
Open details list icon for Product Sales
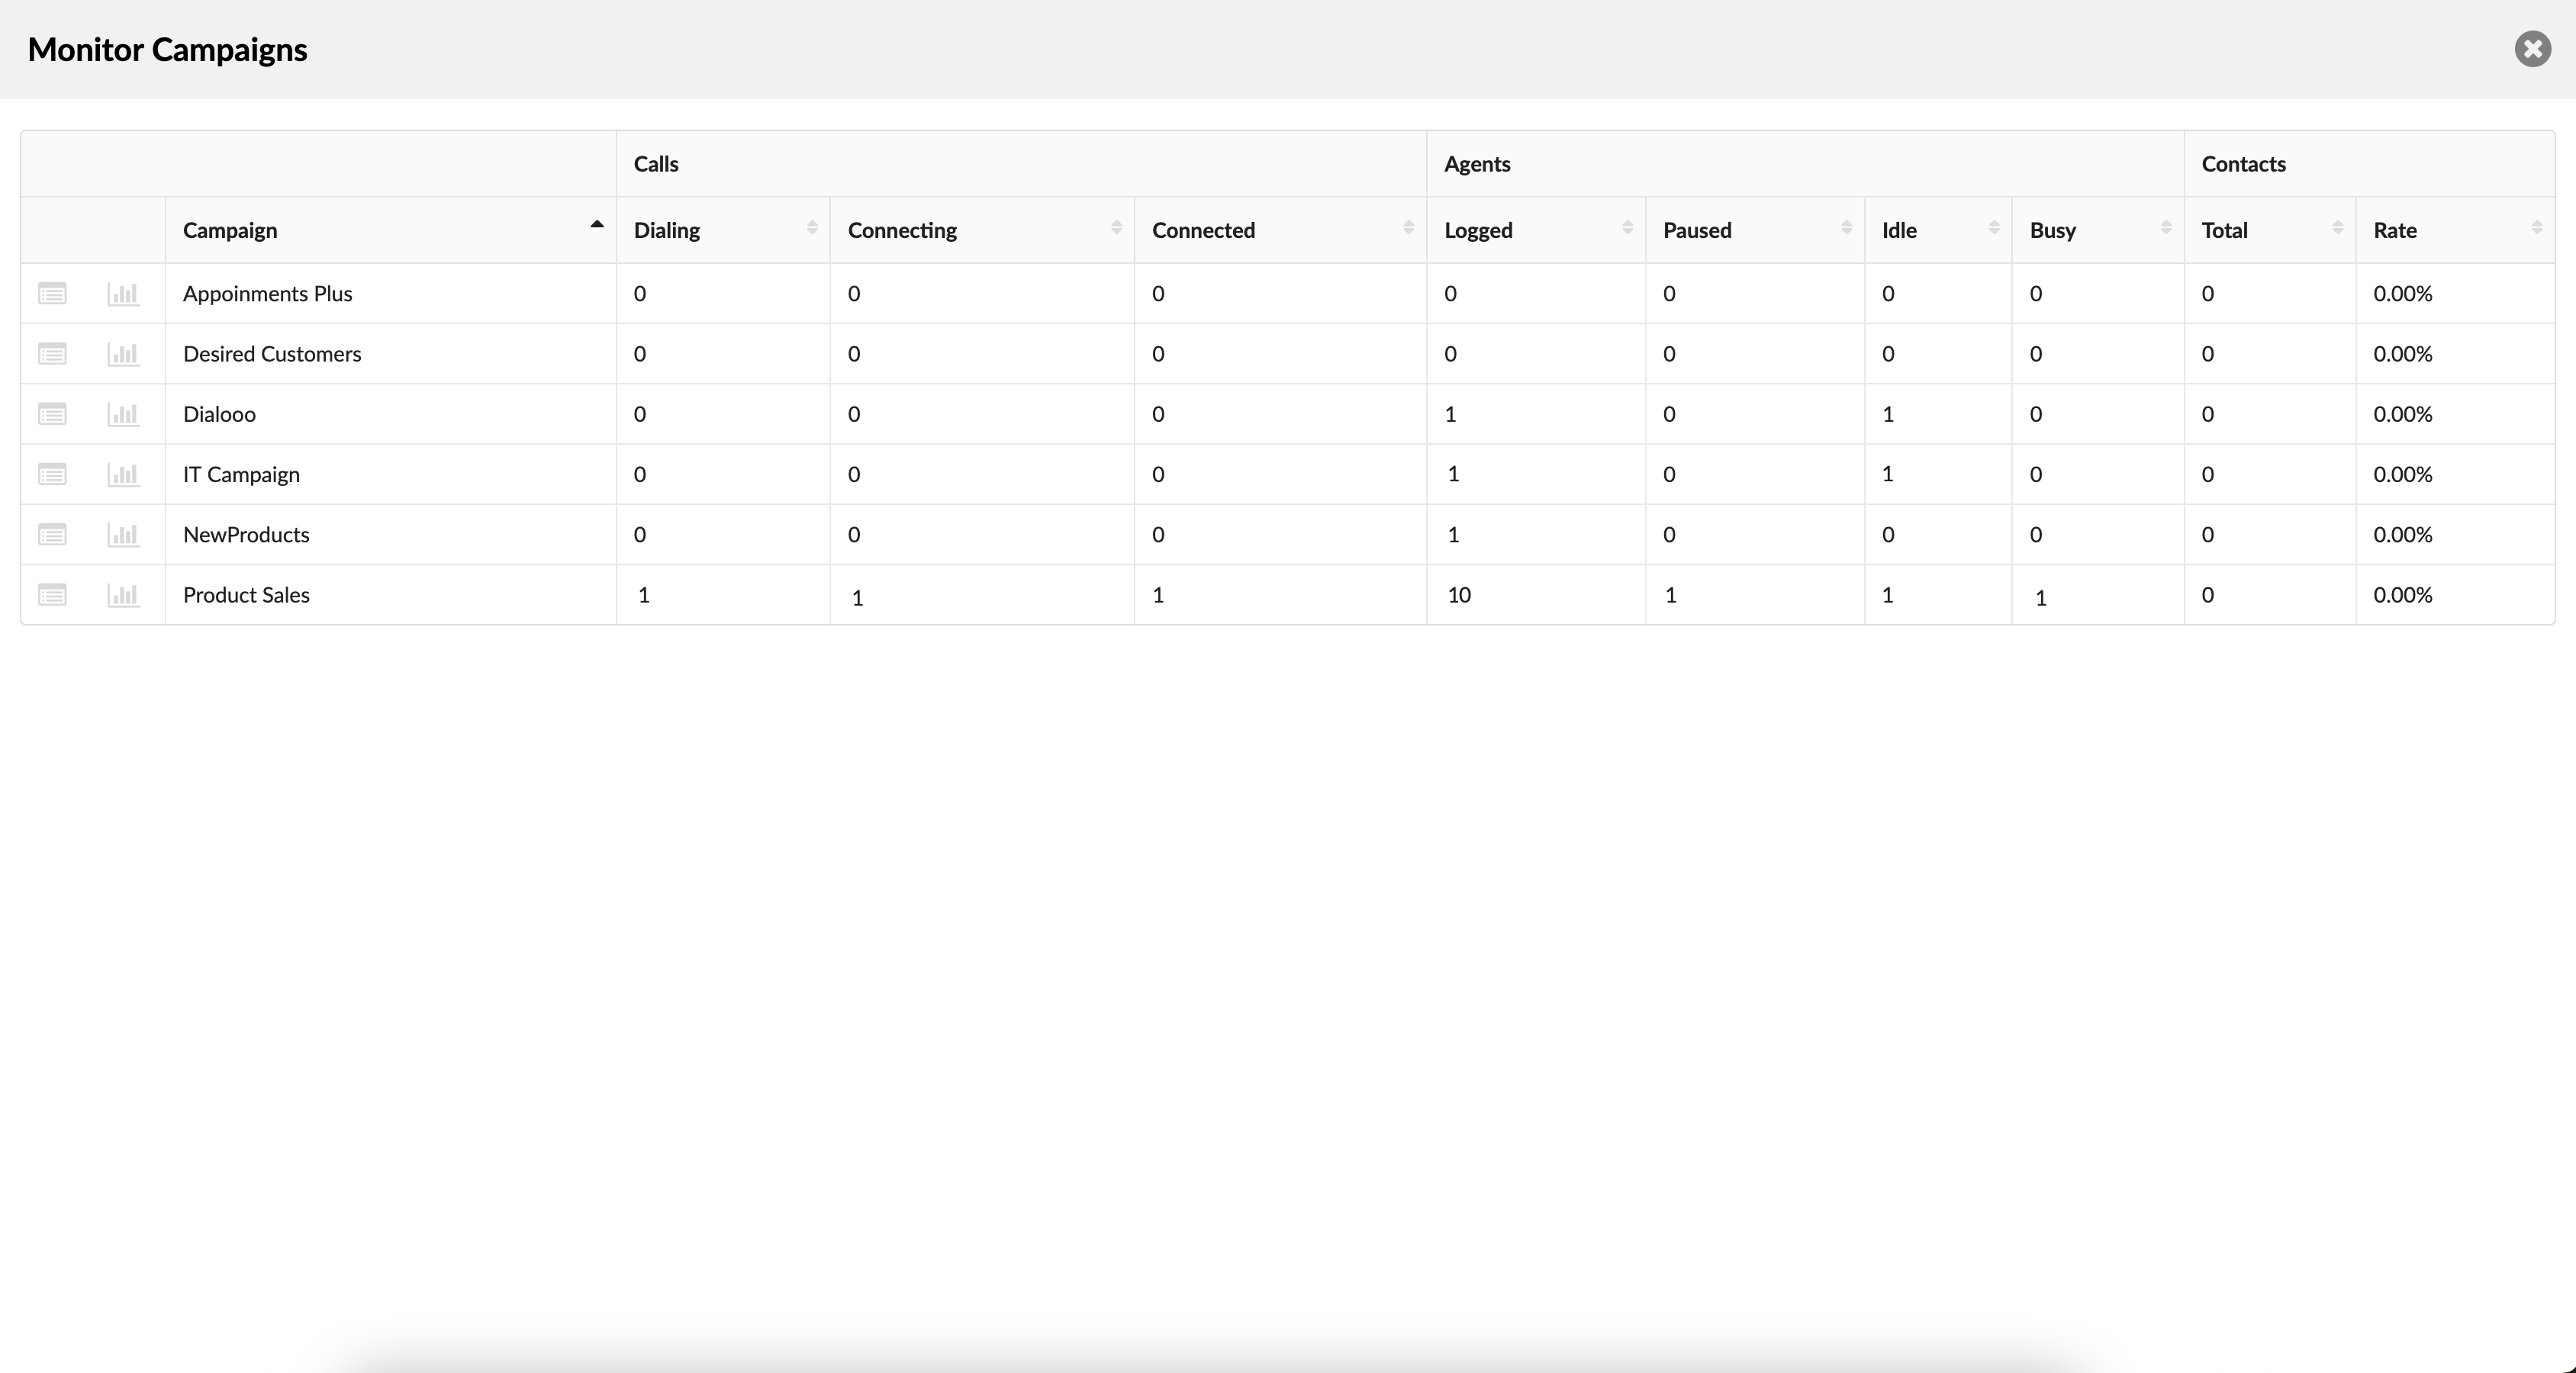[52, 594]
